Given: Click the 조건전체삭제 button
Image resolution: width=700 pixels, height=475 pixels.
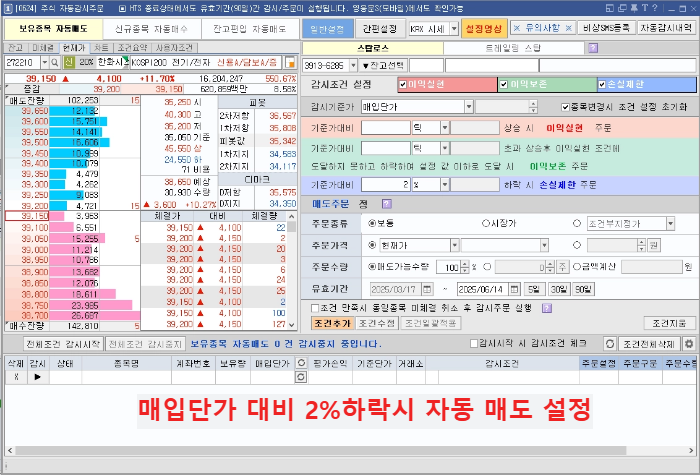Looking at the screenshot, I should point(649,344).
